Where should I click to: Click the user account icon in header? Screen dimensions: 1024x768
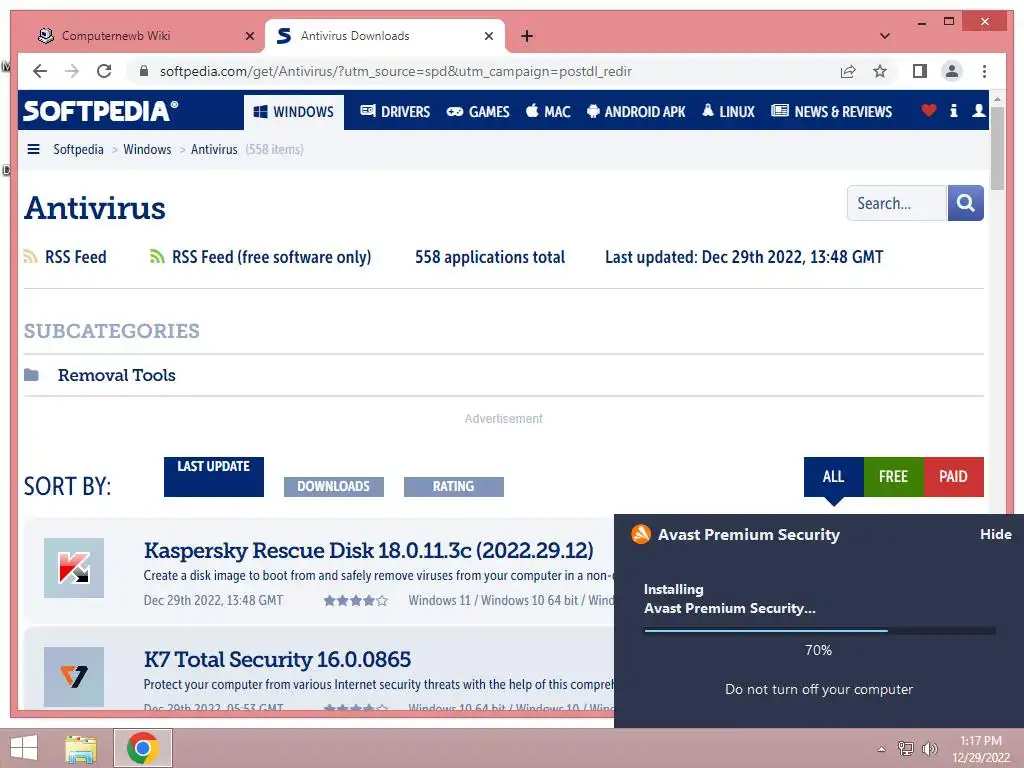978,110
